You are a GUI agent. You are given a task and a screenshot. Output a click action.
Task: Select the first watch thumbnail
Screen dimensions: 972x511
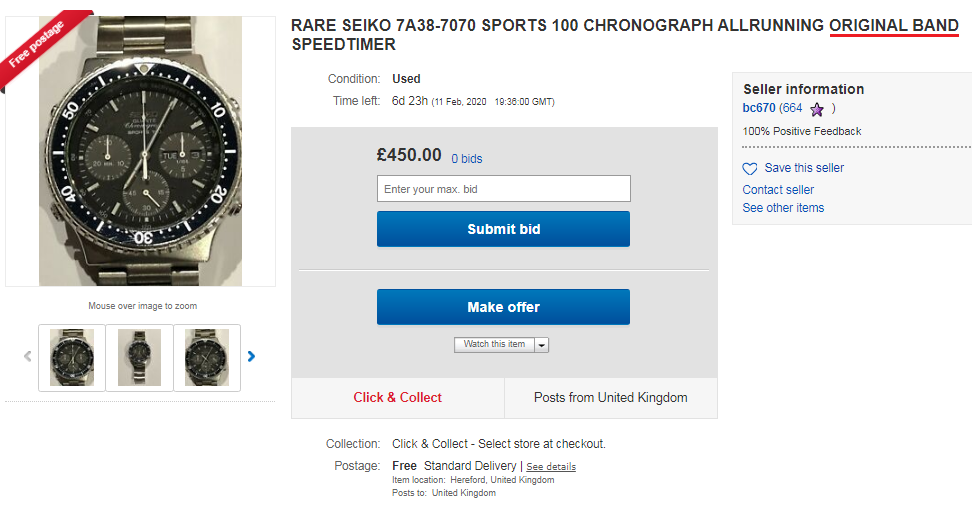72,357
